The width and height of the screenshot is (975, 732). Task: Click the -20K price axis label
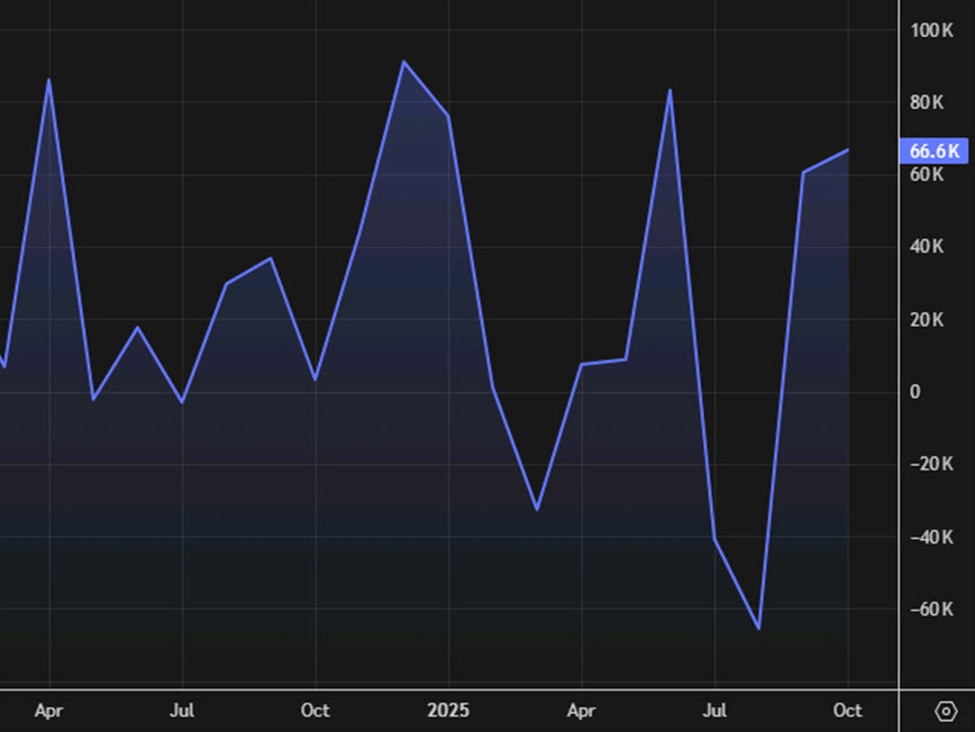931,465
